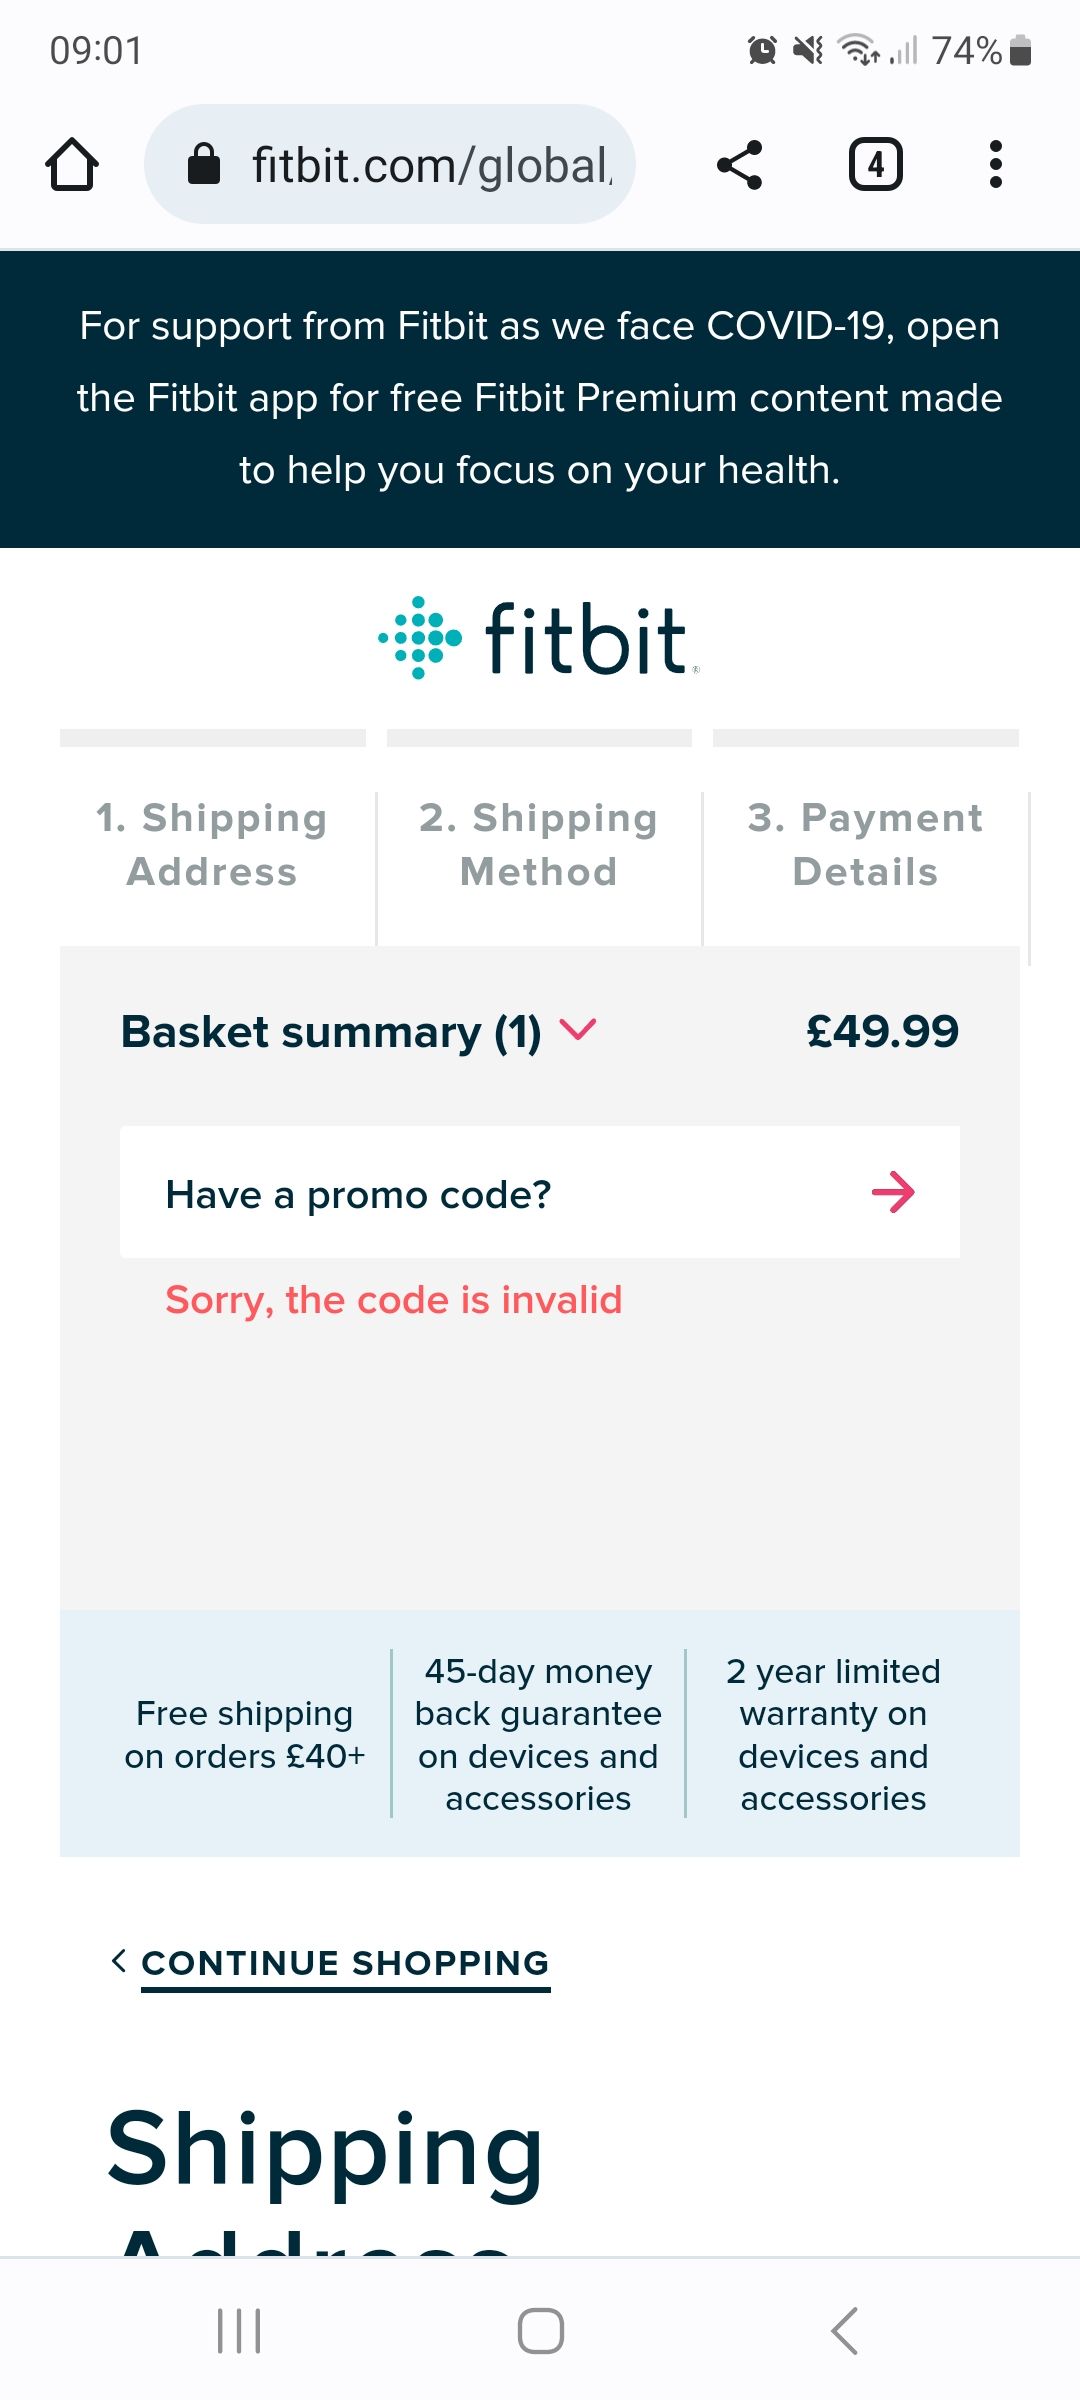Select the Payment Details step tab
1080x2400 pixels.
click(866, 845)
